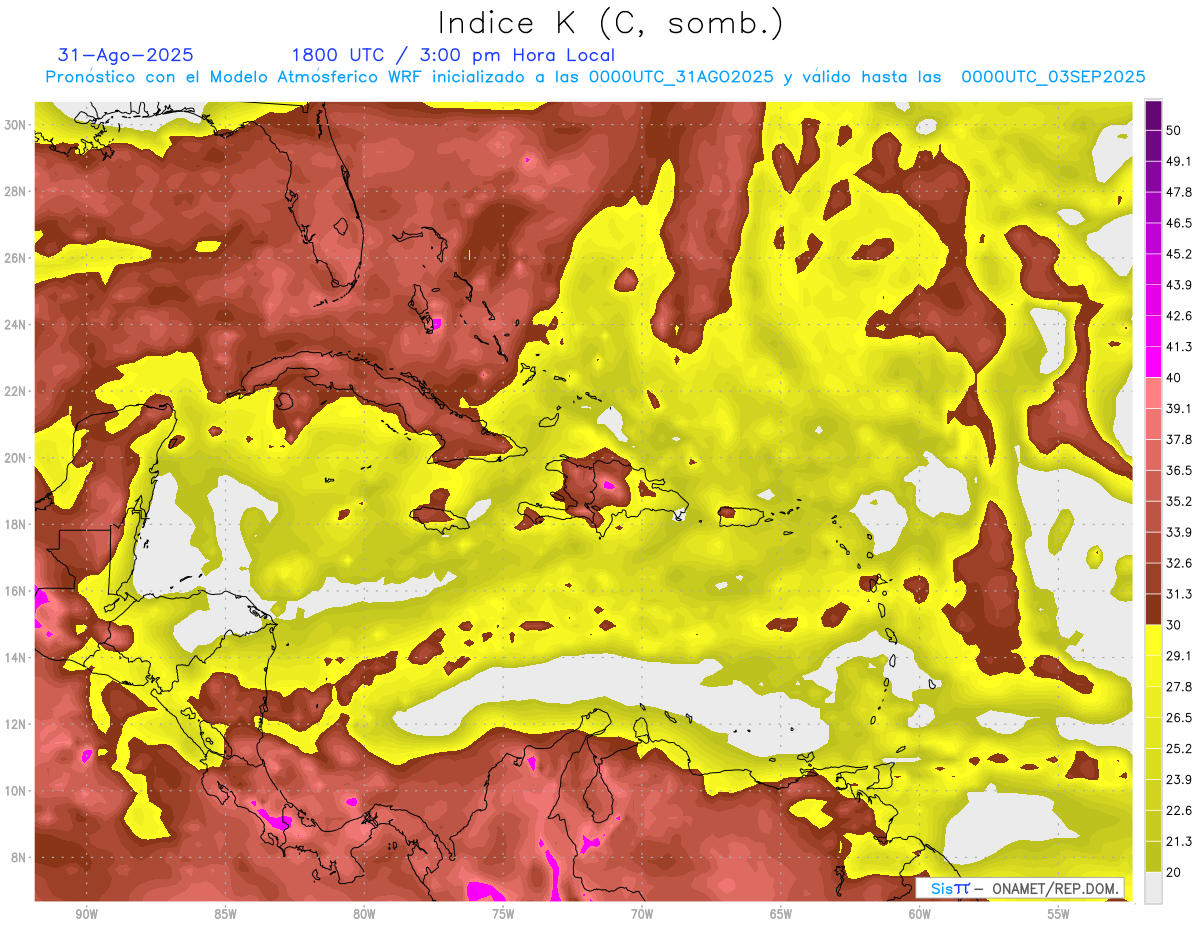Click the legend value 21.3
Screen dimensions: 1200x927
tap(1178, 841)
